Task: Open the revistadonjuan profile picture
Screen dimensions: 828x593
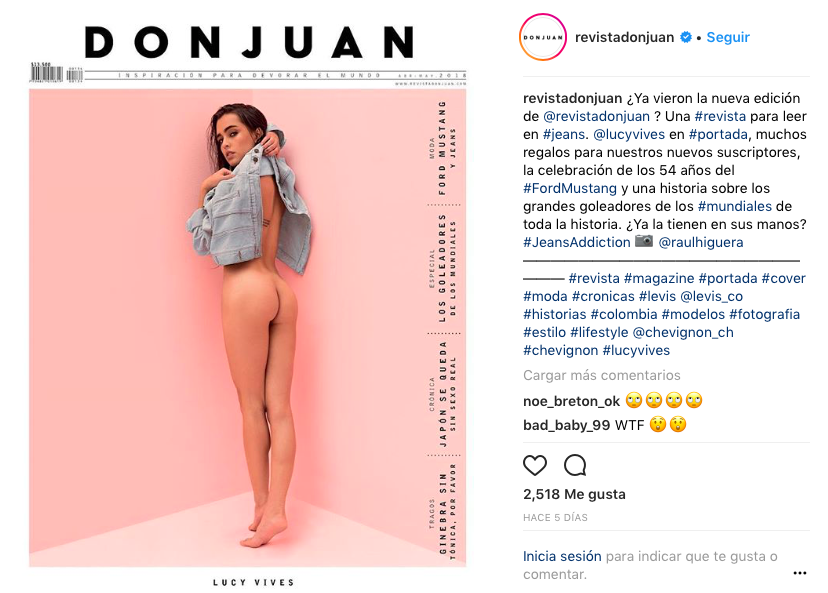Action: 543,37
